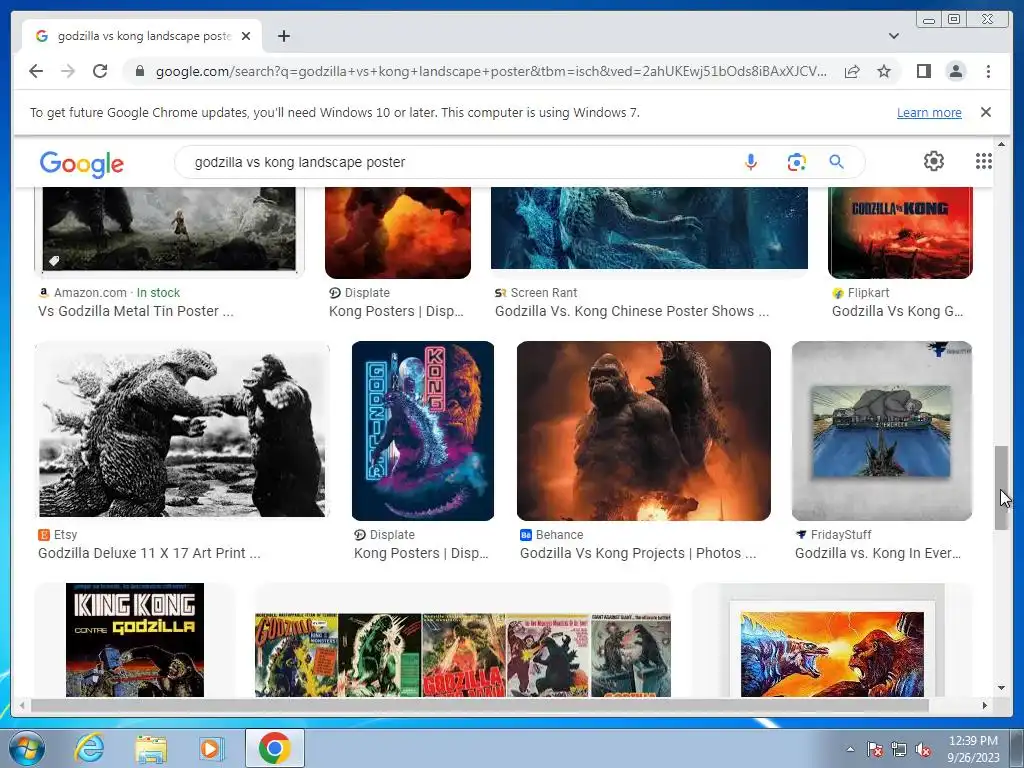
Task: Open the vintage Godzilla posters collage image
Action: click(x=462, y=654)
